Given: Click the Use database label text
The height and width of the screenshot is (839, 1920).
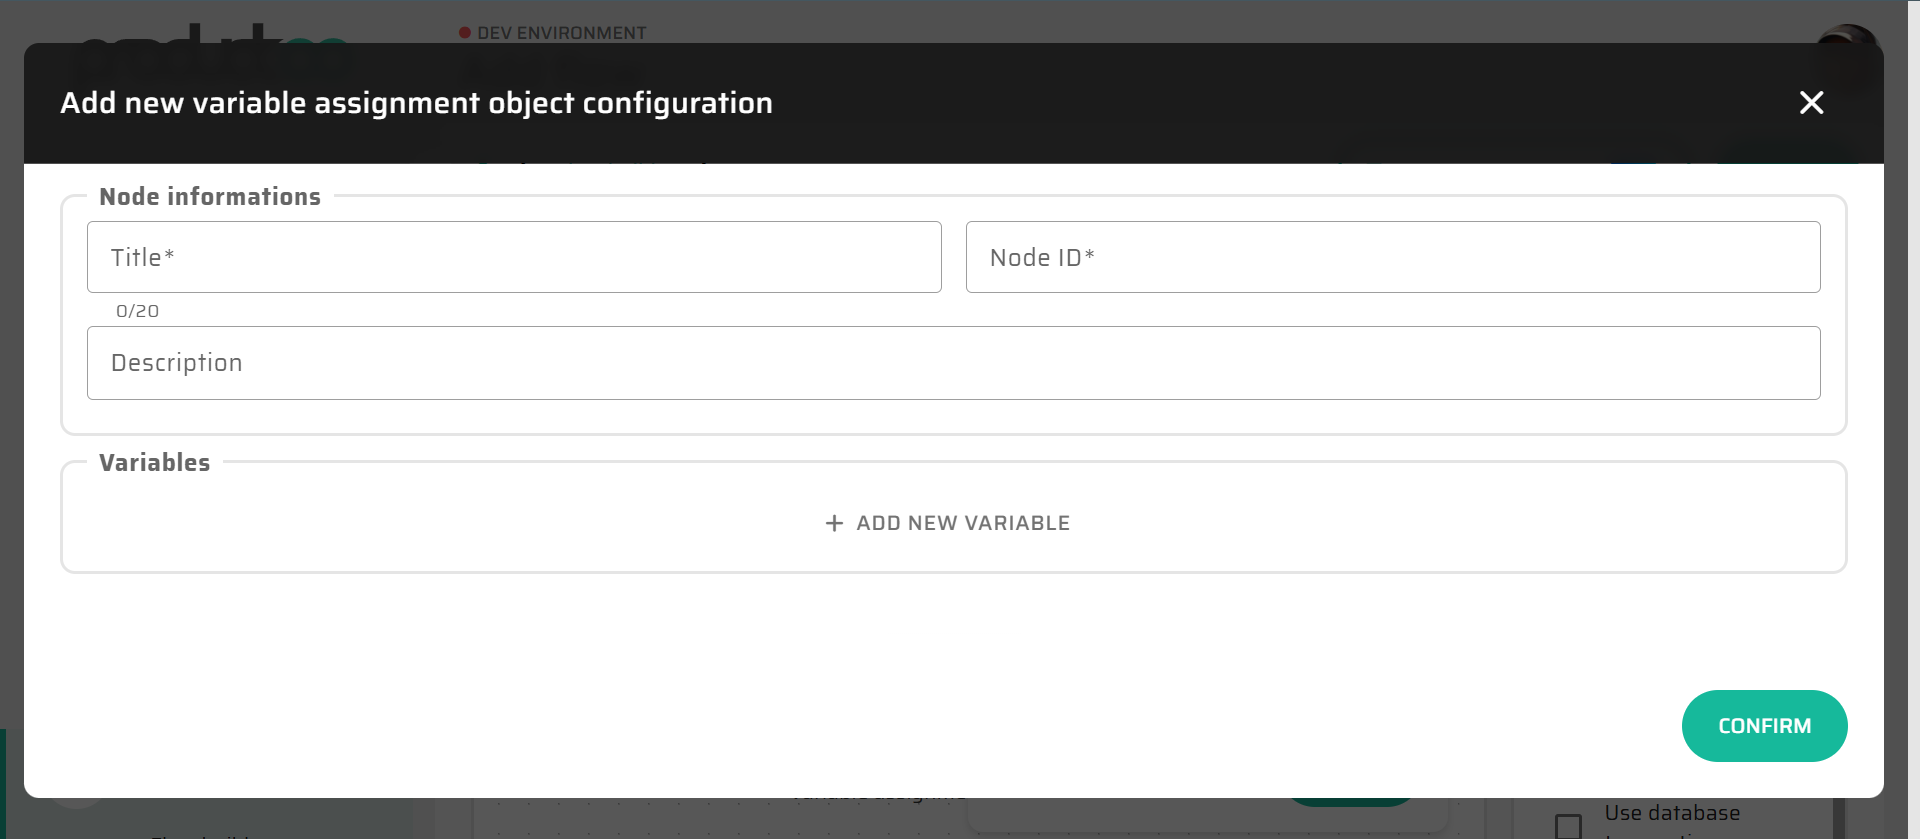Looking at the screenshot, I should (1672, 813).
